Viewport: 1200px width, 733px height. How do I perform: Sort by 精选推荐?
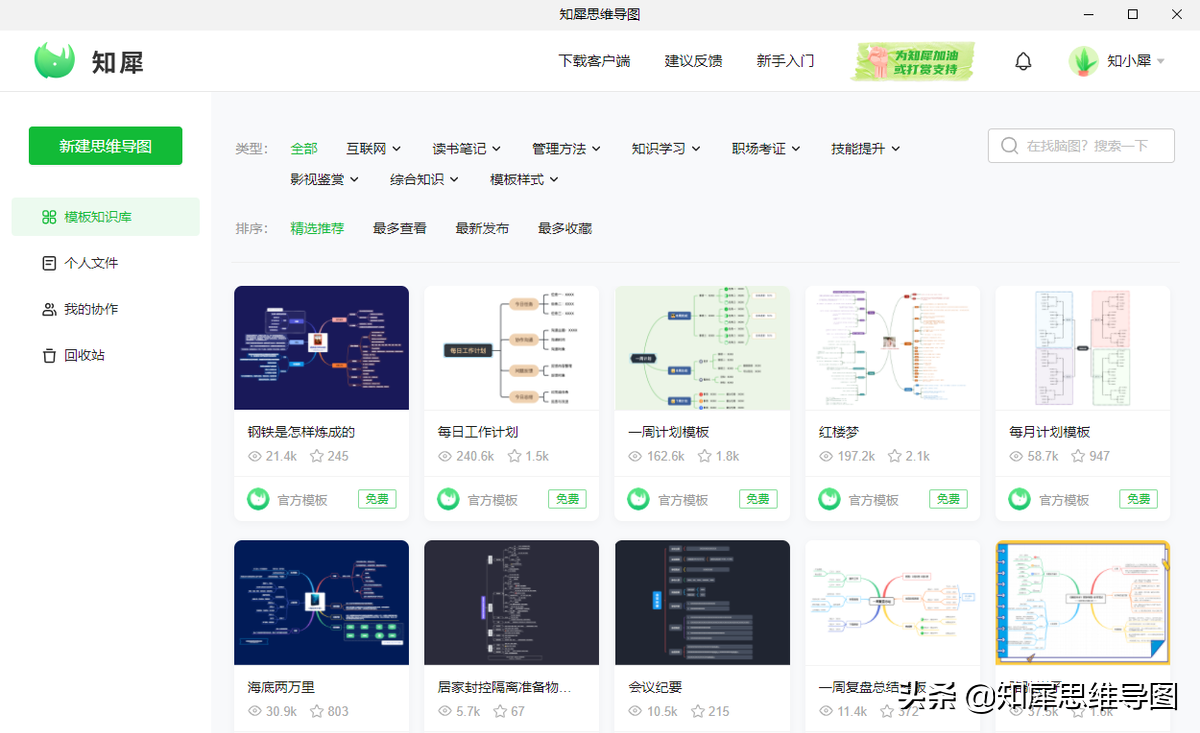point(317,228)
